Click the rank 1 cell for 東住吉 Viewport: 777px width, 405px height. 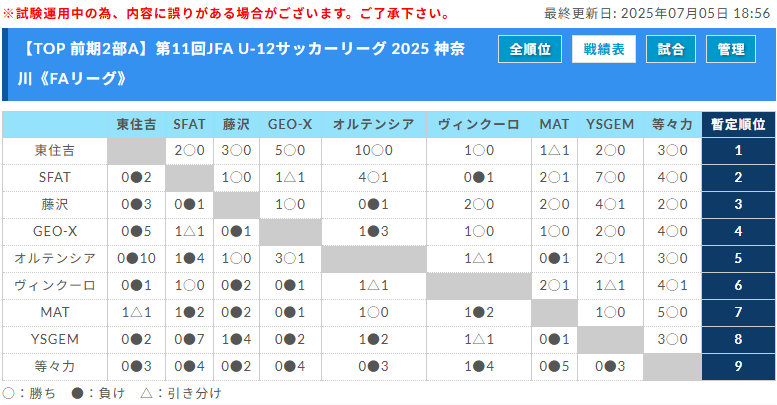[738, 151]
